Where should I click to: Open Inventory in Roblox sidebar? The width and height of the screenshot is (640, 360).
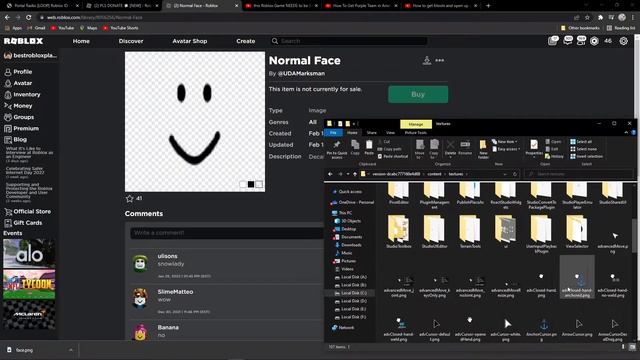[x=22, y=94]
